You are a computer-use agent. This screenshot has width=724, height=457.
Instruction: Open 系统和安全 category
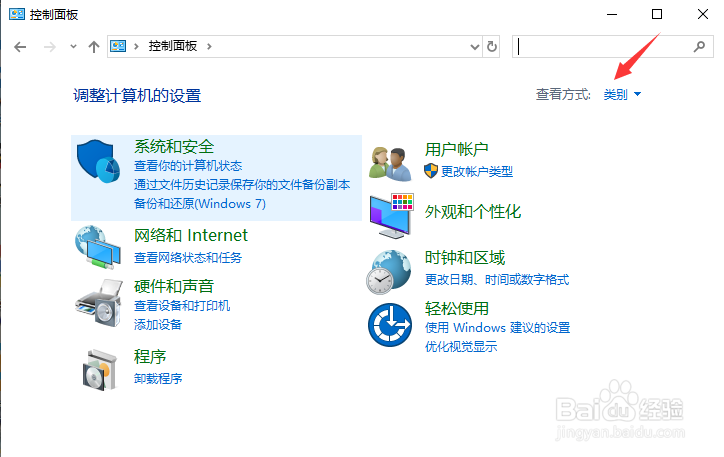[174, 147]
